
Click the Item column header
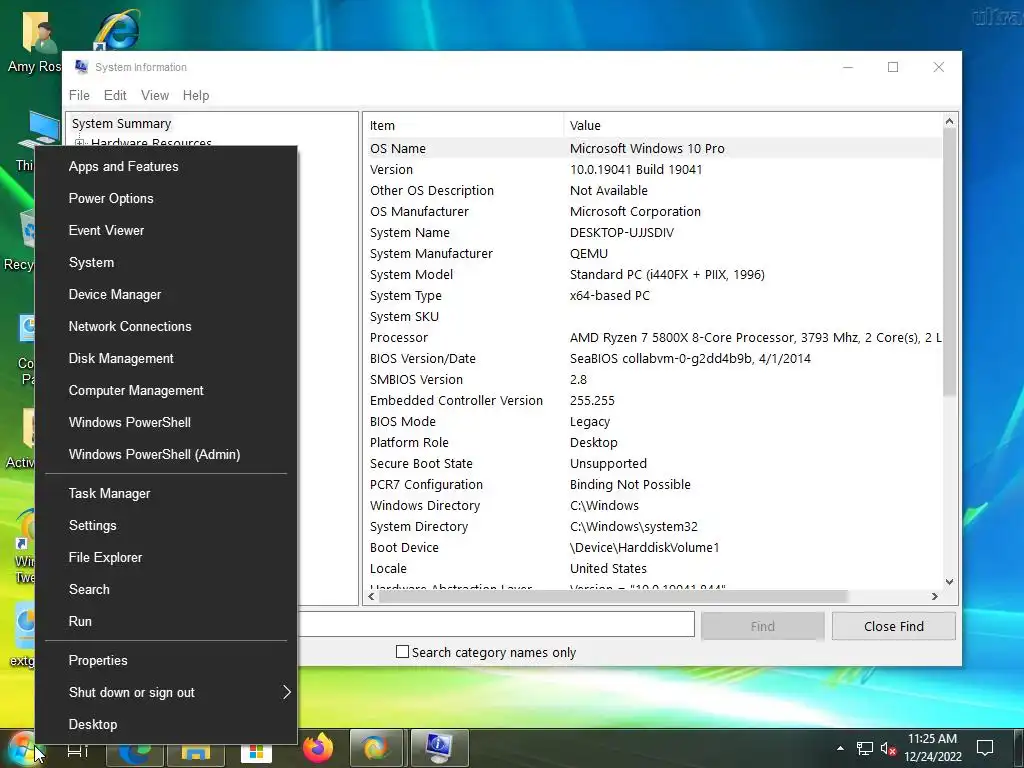(x=463, y=125)
